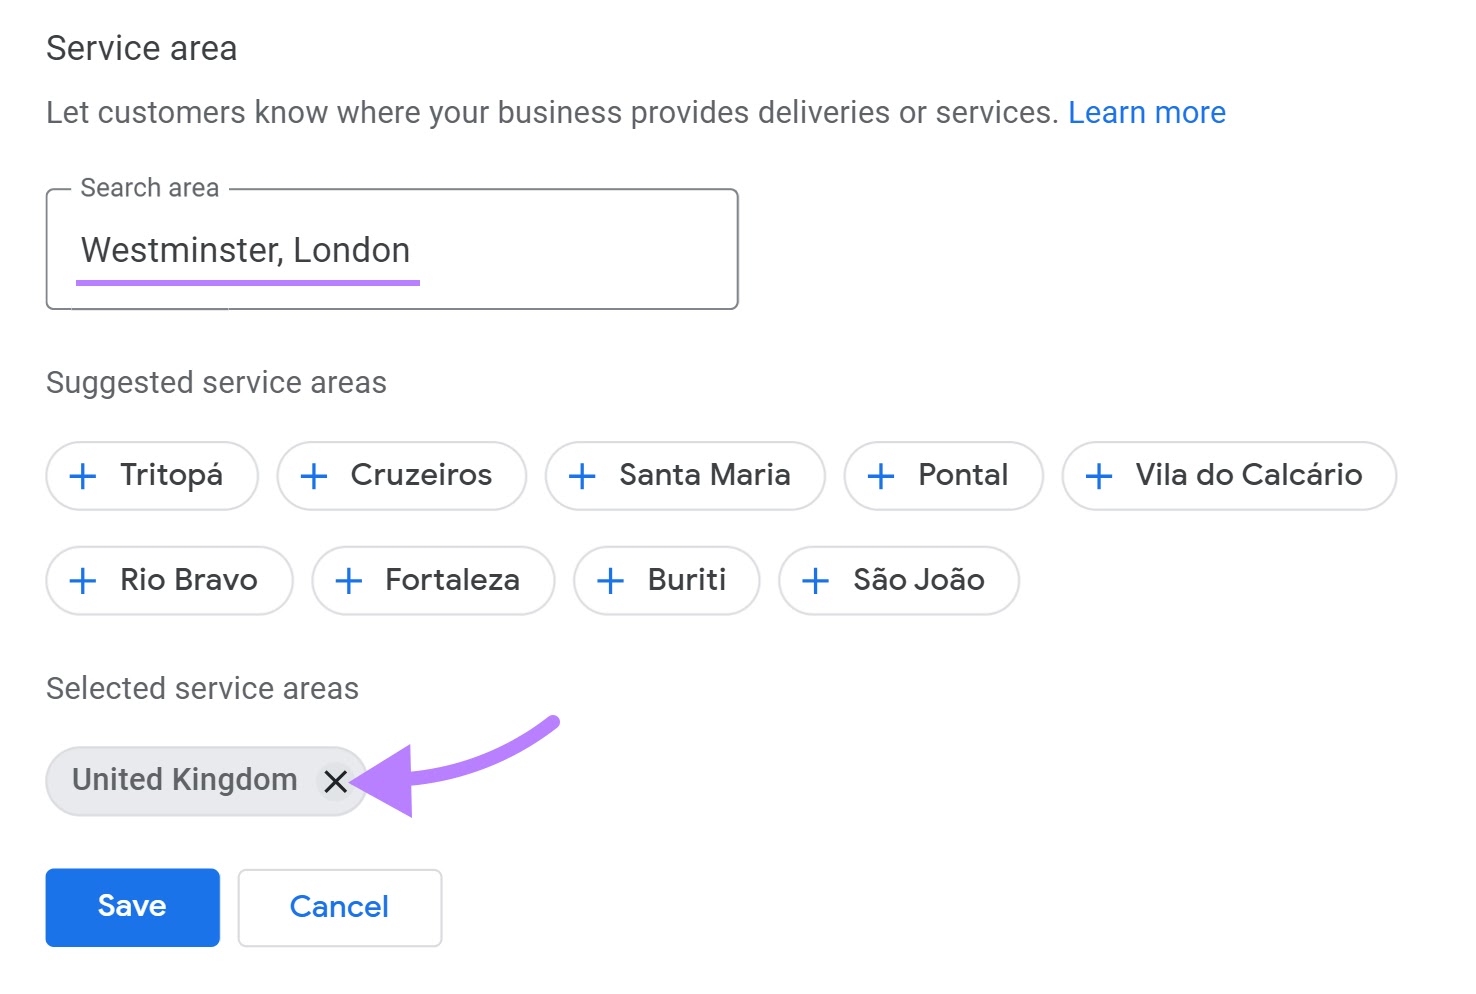This screenshot has height=994, width=1476.
Task: Click plus icon for Vila do Calcário
Action: tap(1099, 476)
